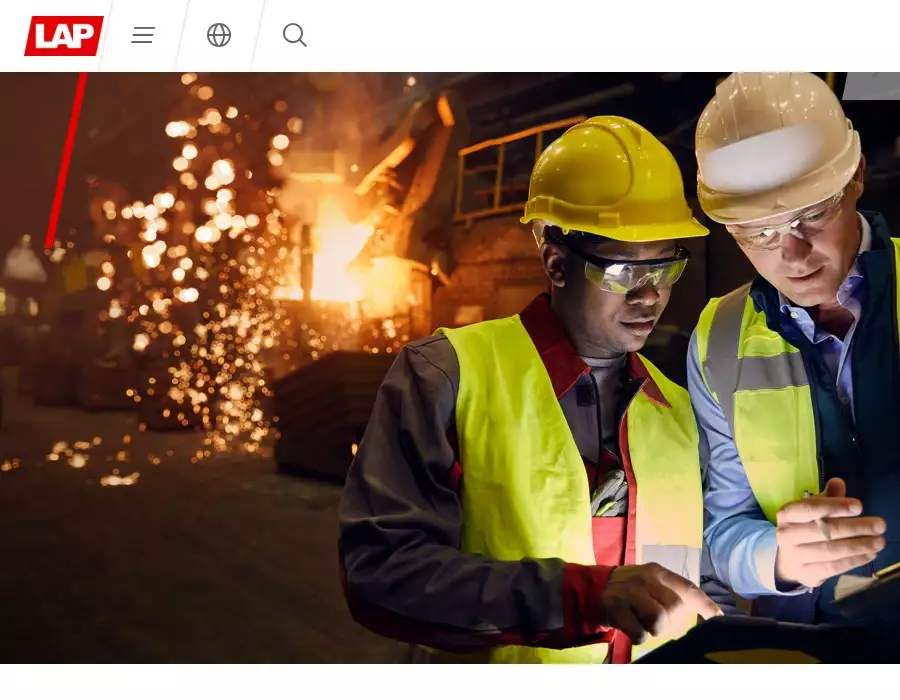Open site search via magnifier icon
The height and width of the screenshot is (700, 900).
click(294, 36)
